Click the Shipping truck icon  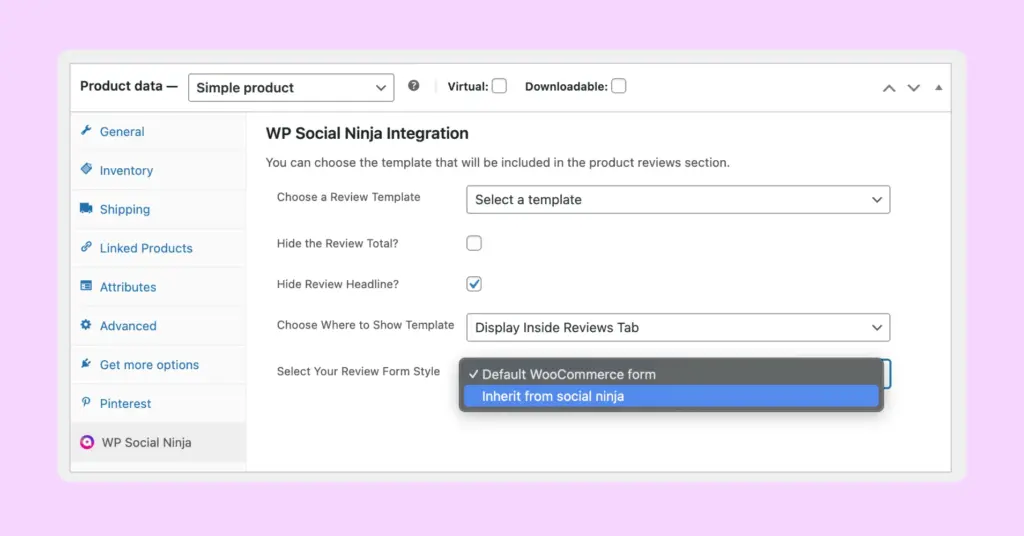(x=86, y=209)
